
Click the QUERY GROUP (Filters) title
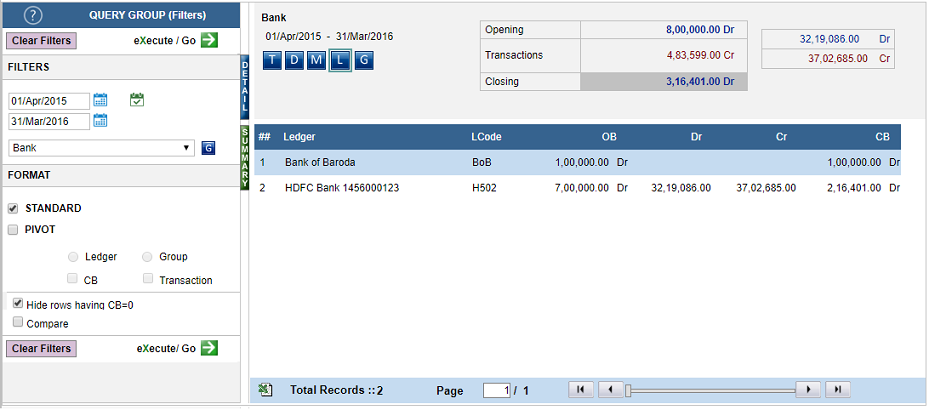[x=148, y=15]
